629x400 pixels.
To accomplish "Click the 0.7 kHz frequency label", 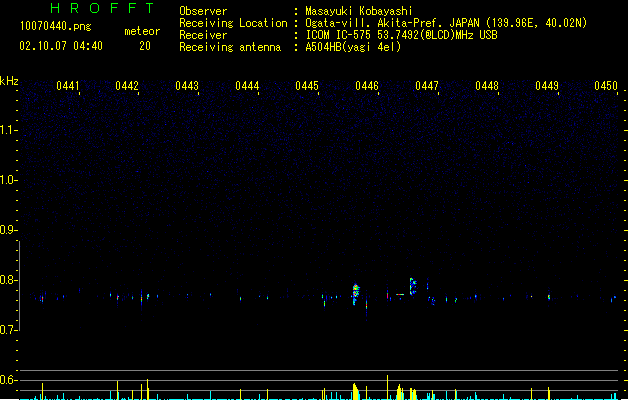I will [x=8, y=330].
